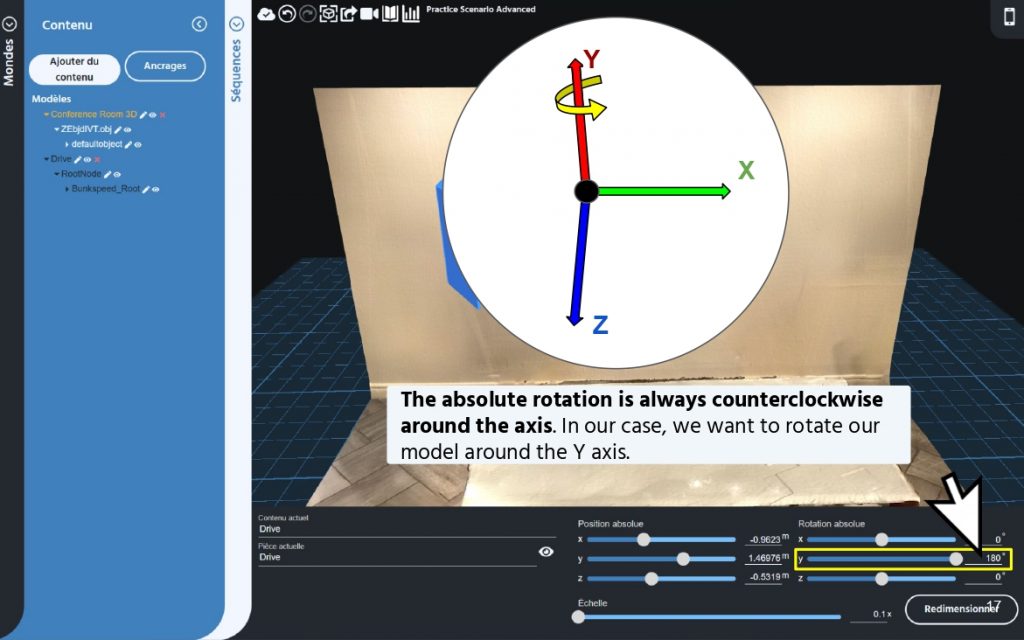This screenshot has height=640, width=1024.
Task: Click the share/export arrow icon
Action: tap(349, 14)
